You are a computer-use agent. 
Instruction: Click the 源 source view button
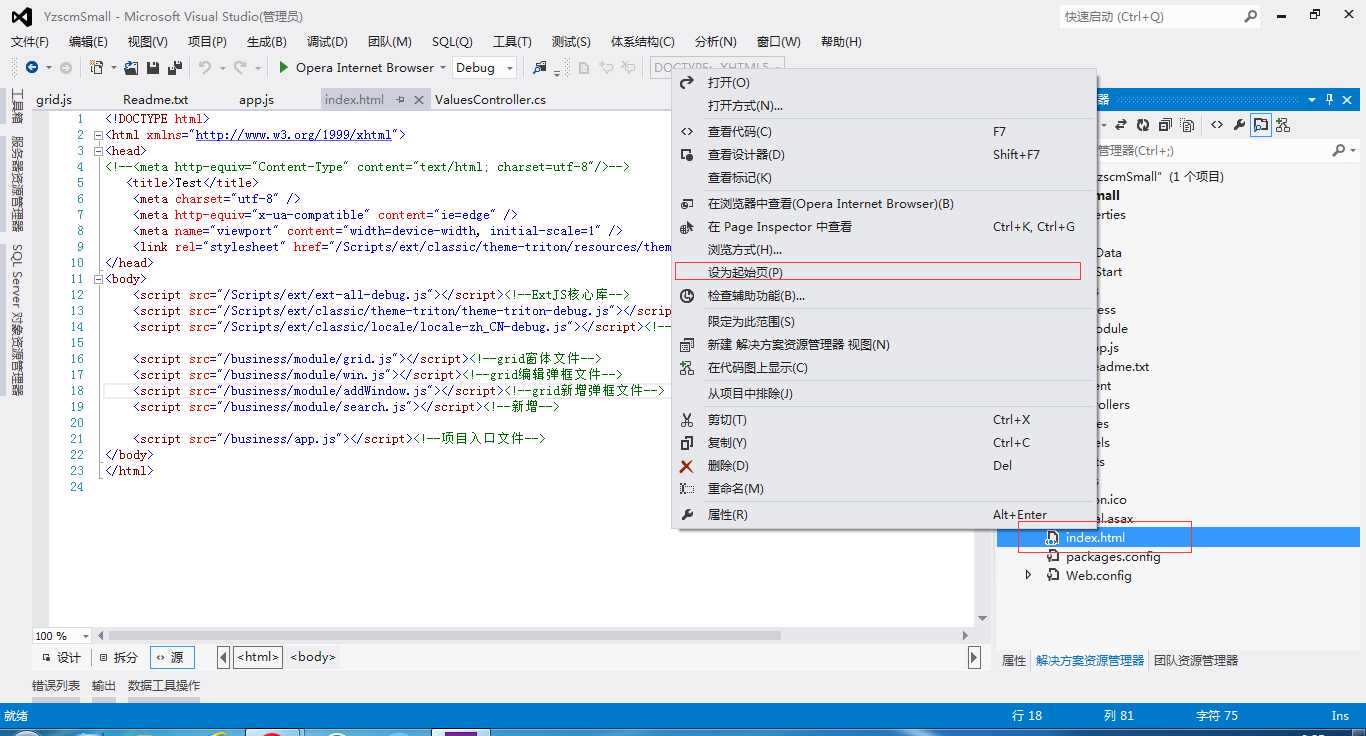click(x=172, y=657)
